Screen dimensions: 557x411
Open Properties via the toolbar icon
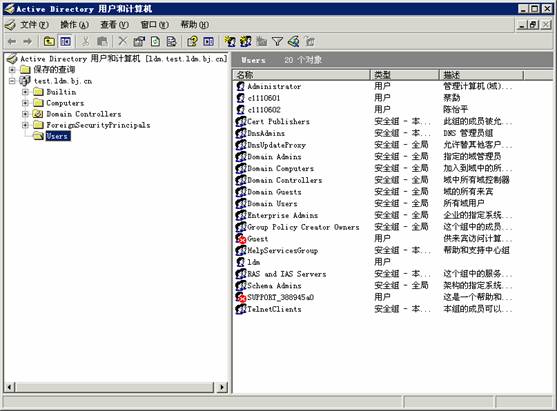[139, 42]
